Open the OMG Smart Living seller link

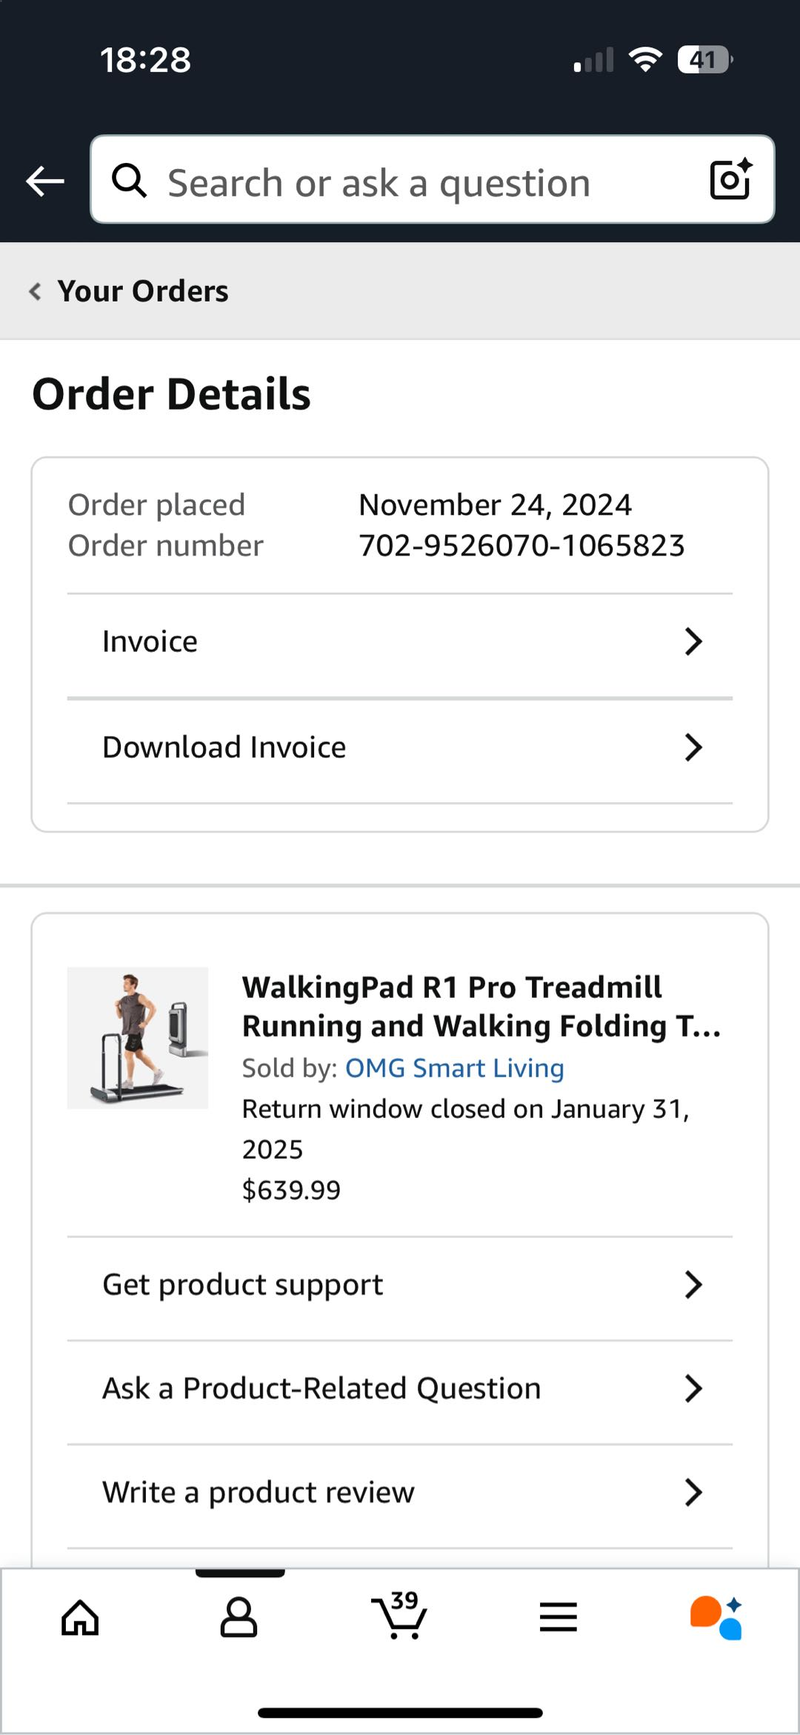pos(454,1068)
